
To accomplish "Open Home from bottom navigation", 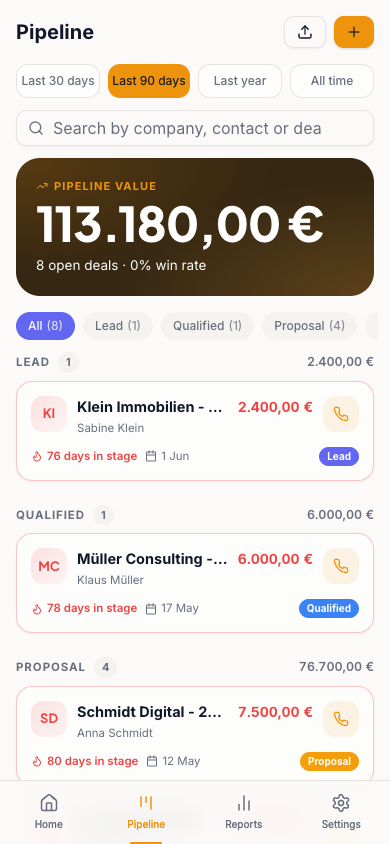I will click(49, 812).
